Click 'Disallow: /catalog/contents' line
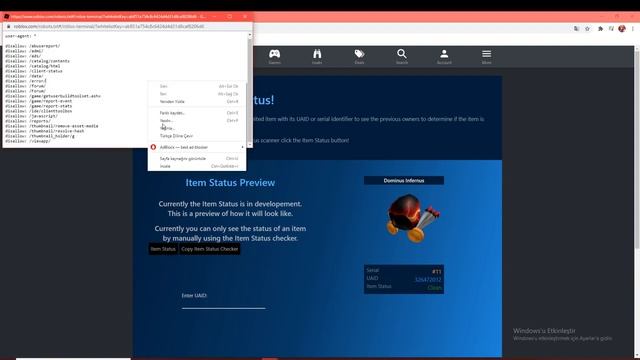The height and width of the screenshot is (360, 640). [37, 61]
